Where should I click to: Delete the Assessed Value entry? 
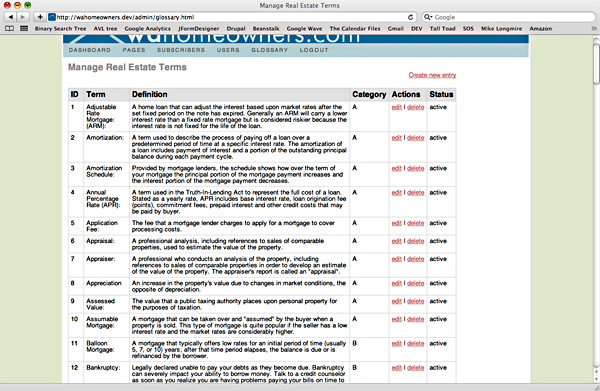416,301
